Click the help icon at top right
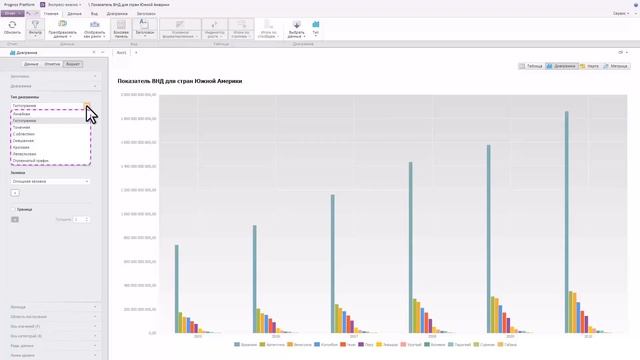Image resolution: width=640 pixels, height=360 pixels. [636, 4]
